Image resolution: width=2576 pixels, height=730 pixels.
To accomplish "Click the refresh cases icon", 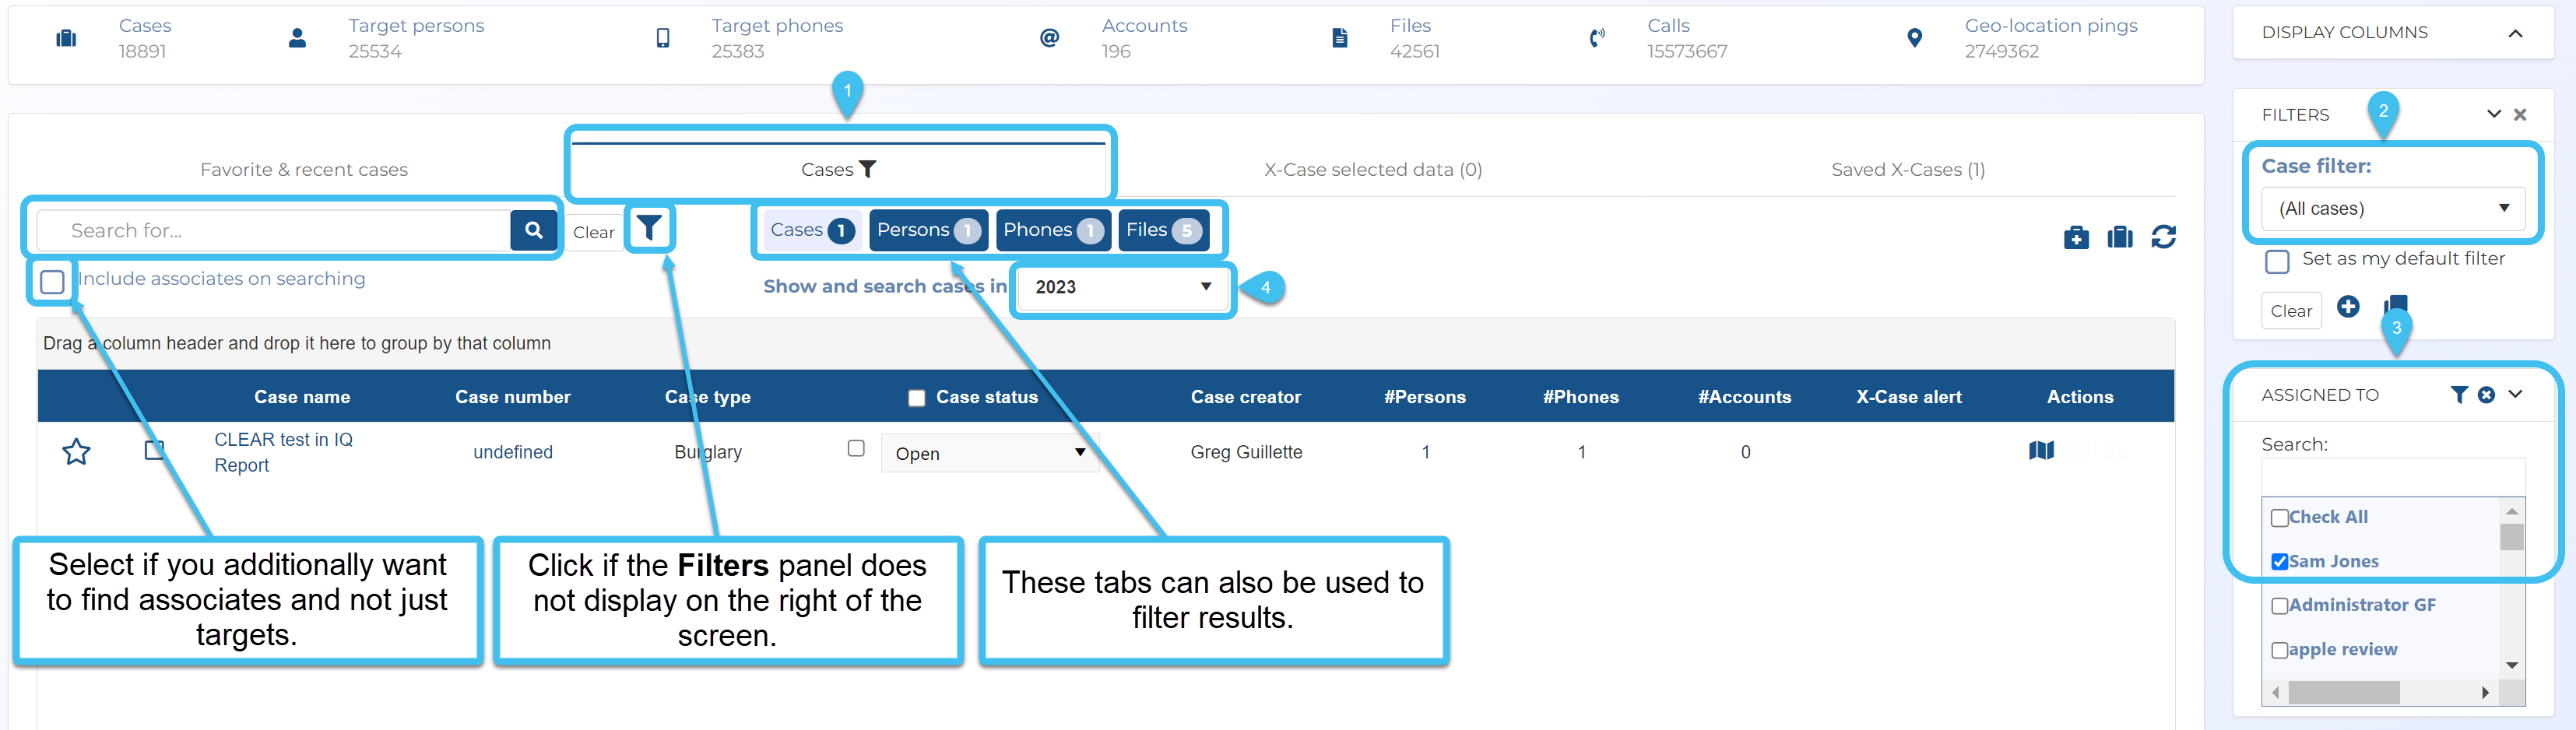I will click(x=2163, y=237).
